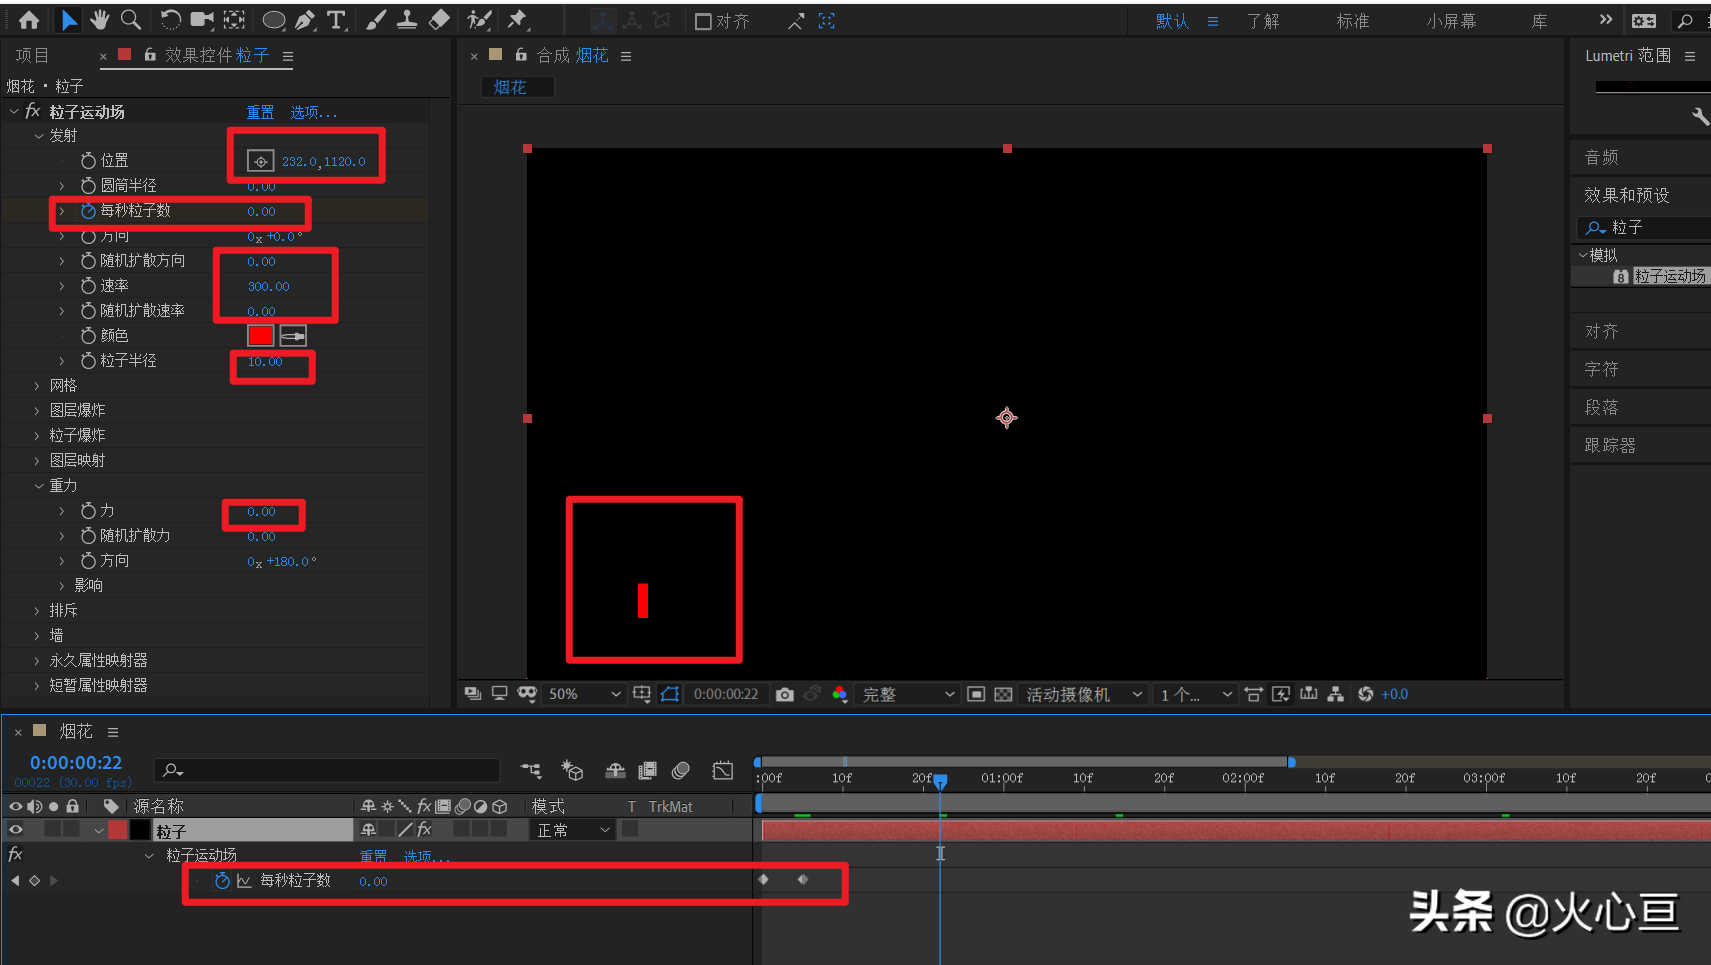Toggle stopwatch for 粒子半径 property
The width and height of the screenshot is (1711, 965).
click(x=88, y=361)
